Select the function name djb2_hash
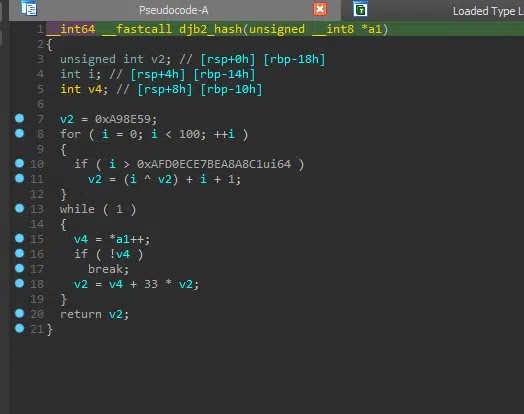The width and height of the screenshot is (524, 414). coord(210,29)
